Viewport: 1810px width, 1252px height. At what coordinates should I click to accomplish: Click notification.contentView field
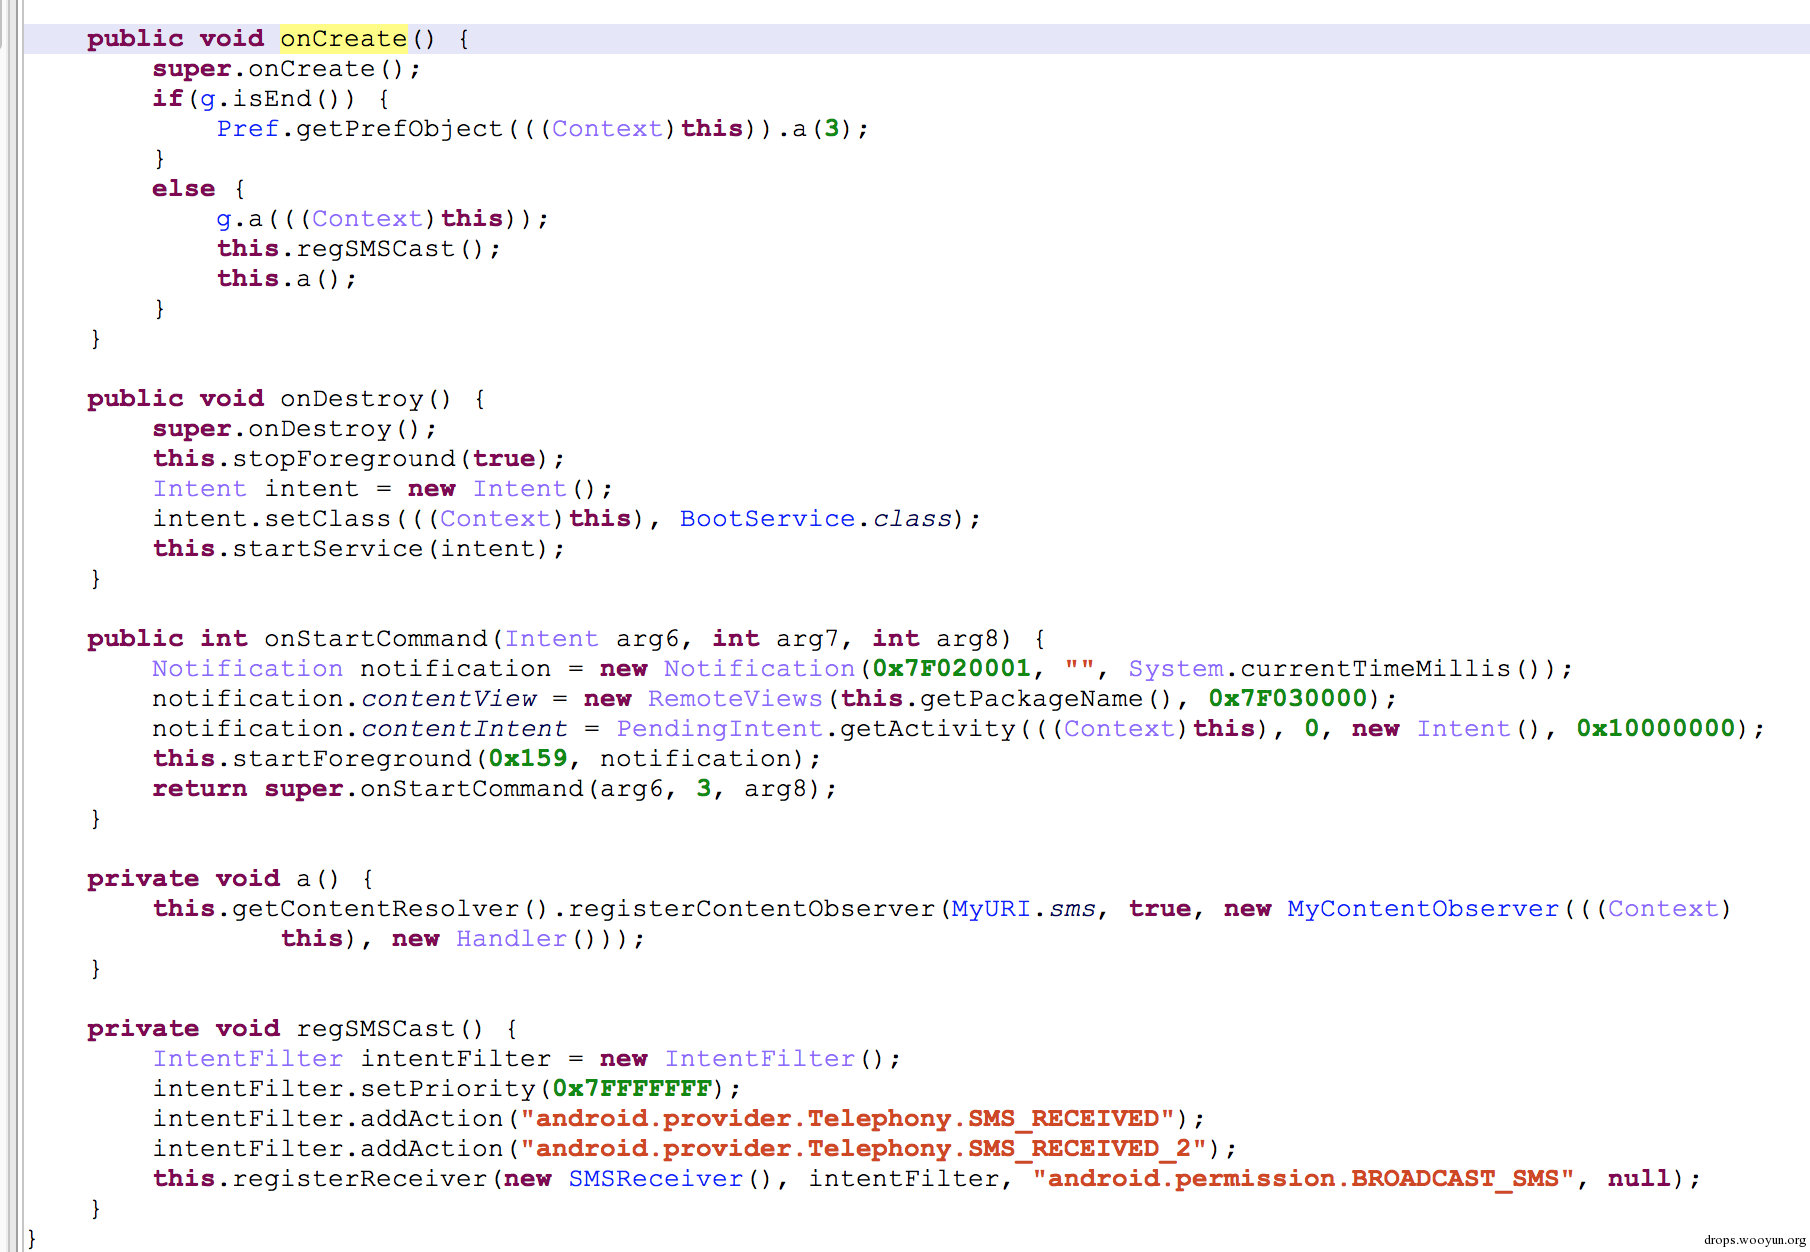(344, 699)
